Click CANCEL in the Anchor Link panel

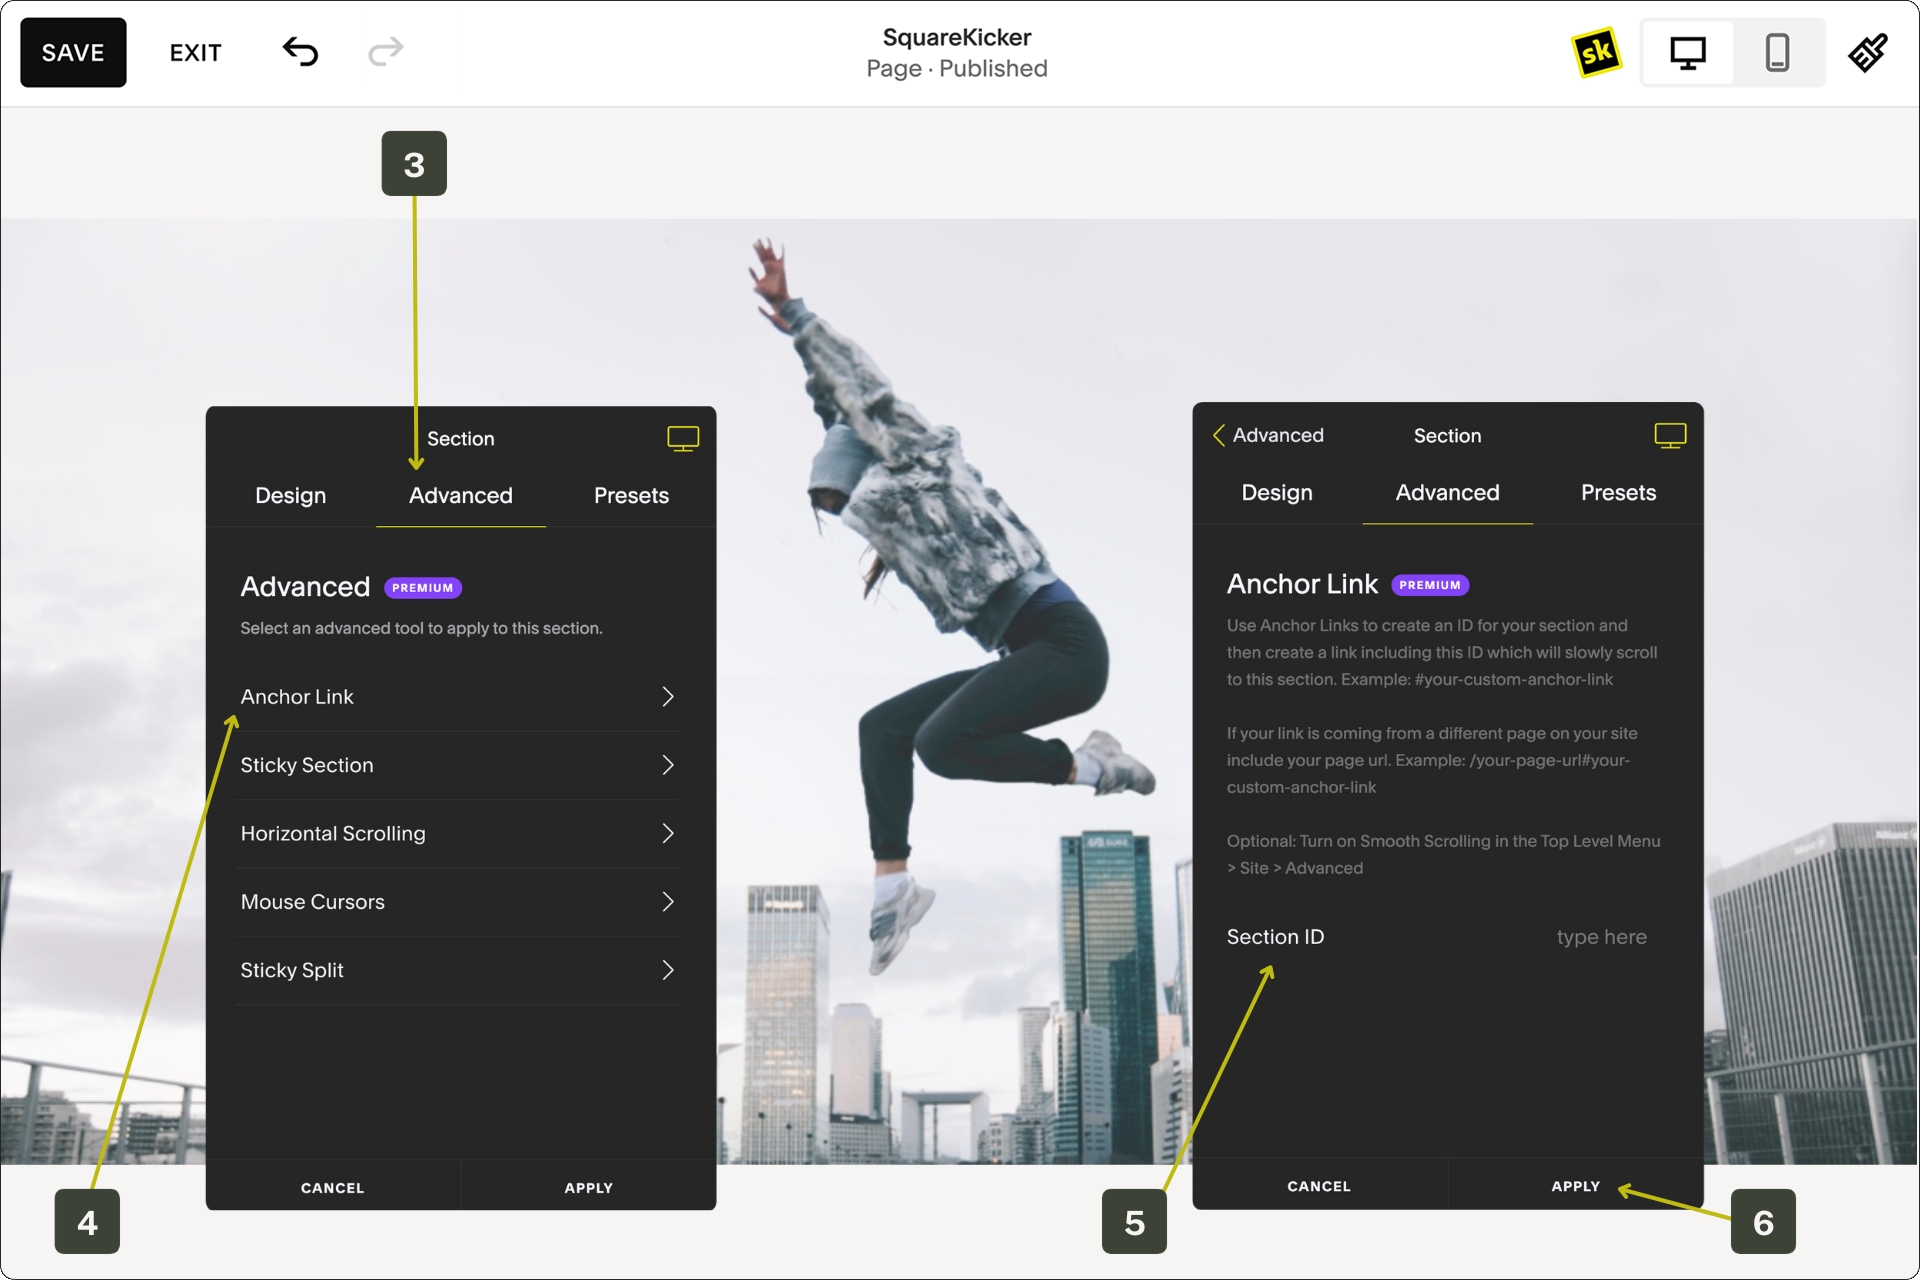tap(1319, 1185)
